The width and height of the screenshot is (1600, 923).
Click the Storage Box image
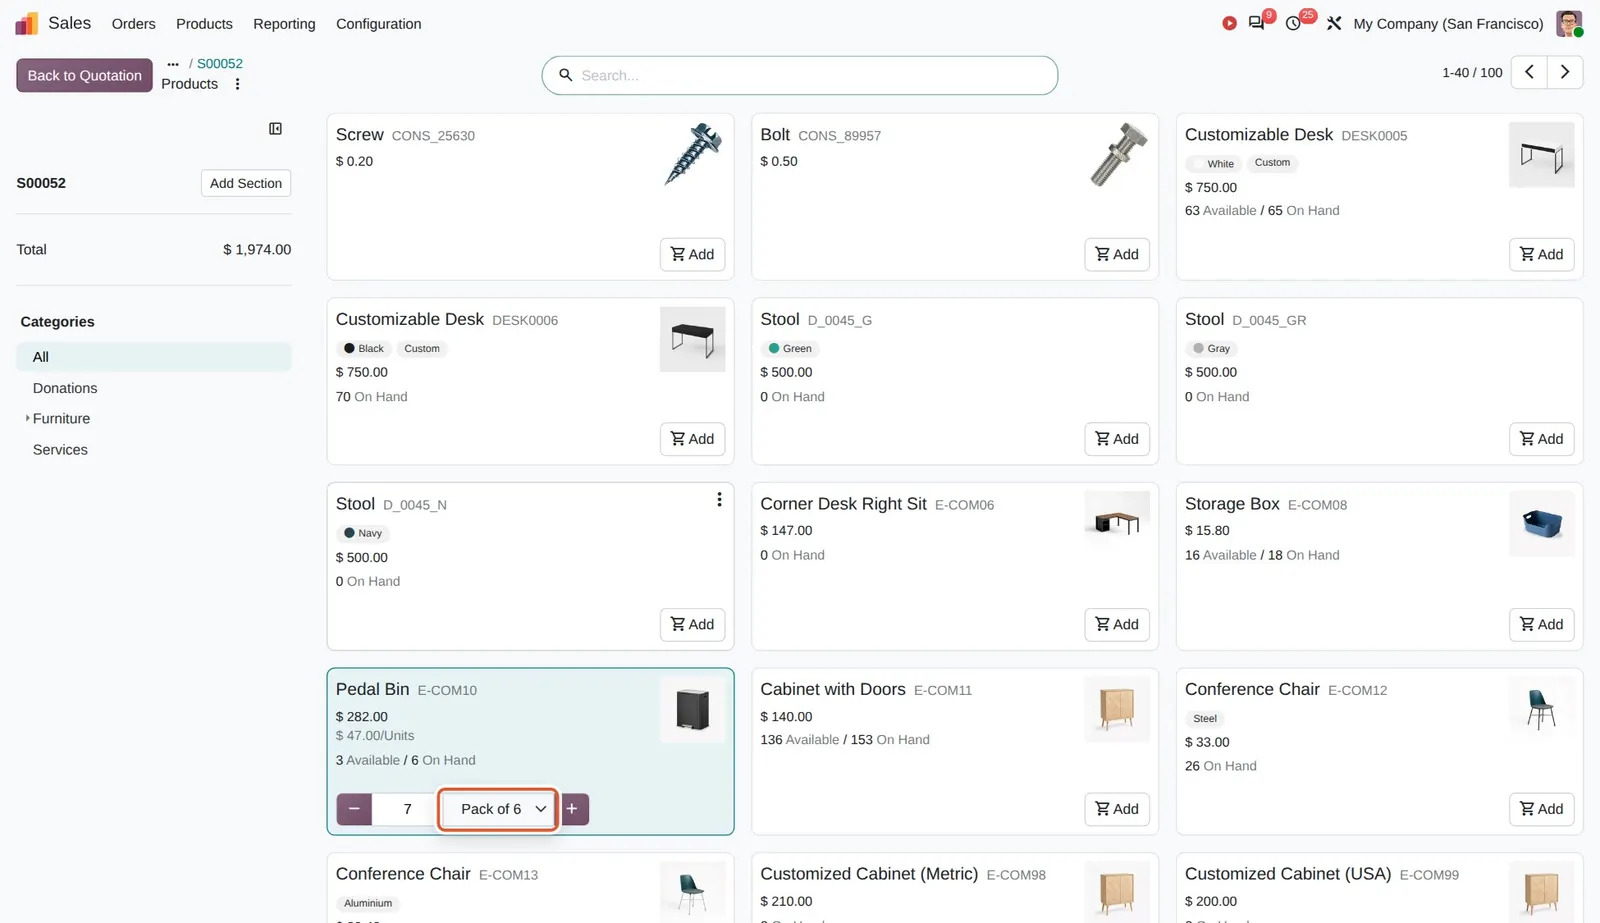coord(1541,523)
